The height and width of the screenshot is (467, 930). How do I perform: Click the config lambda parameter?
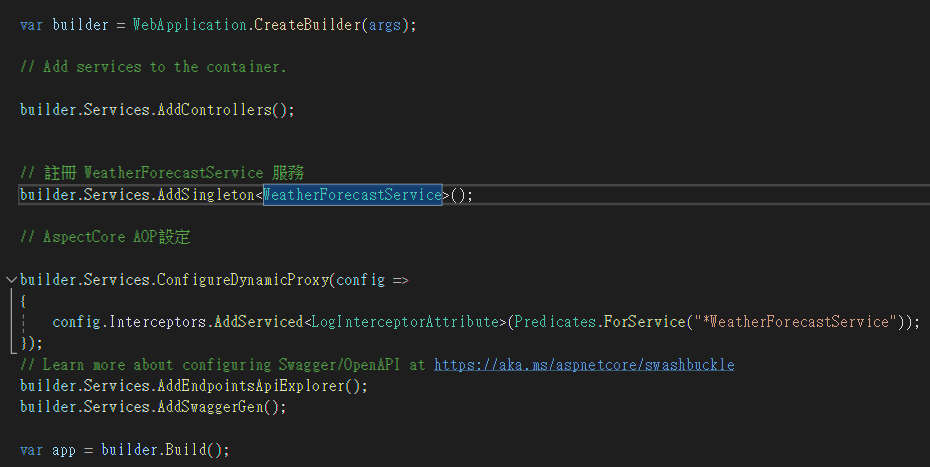tap(361, 279)
